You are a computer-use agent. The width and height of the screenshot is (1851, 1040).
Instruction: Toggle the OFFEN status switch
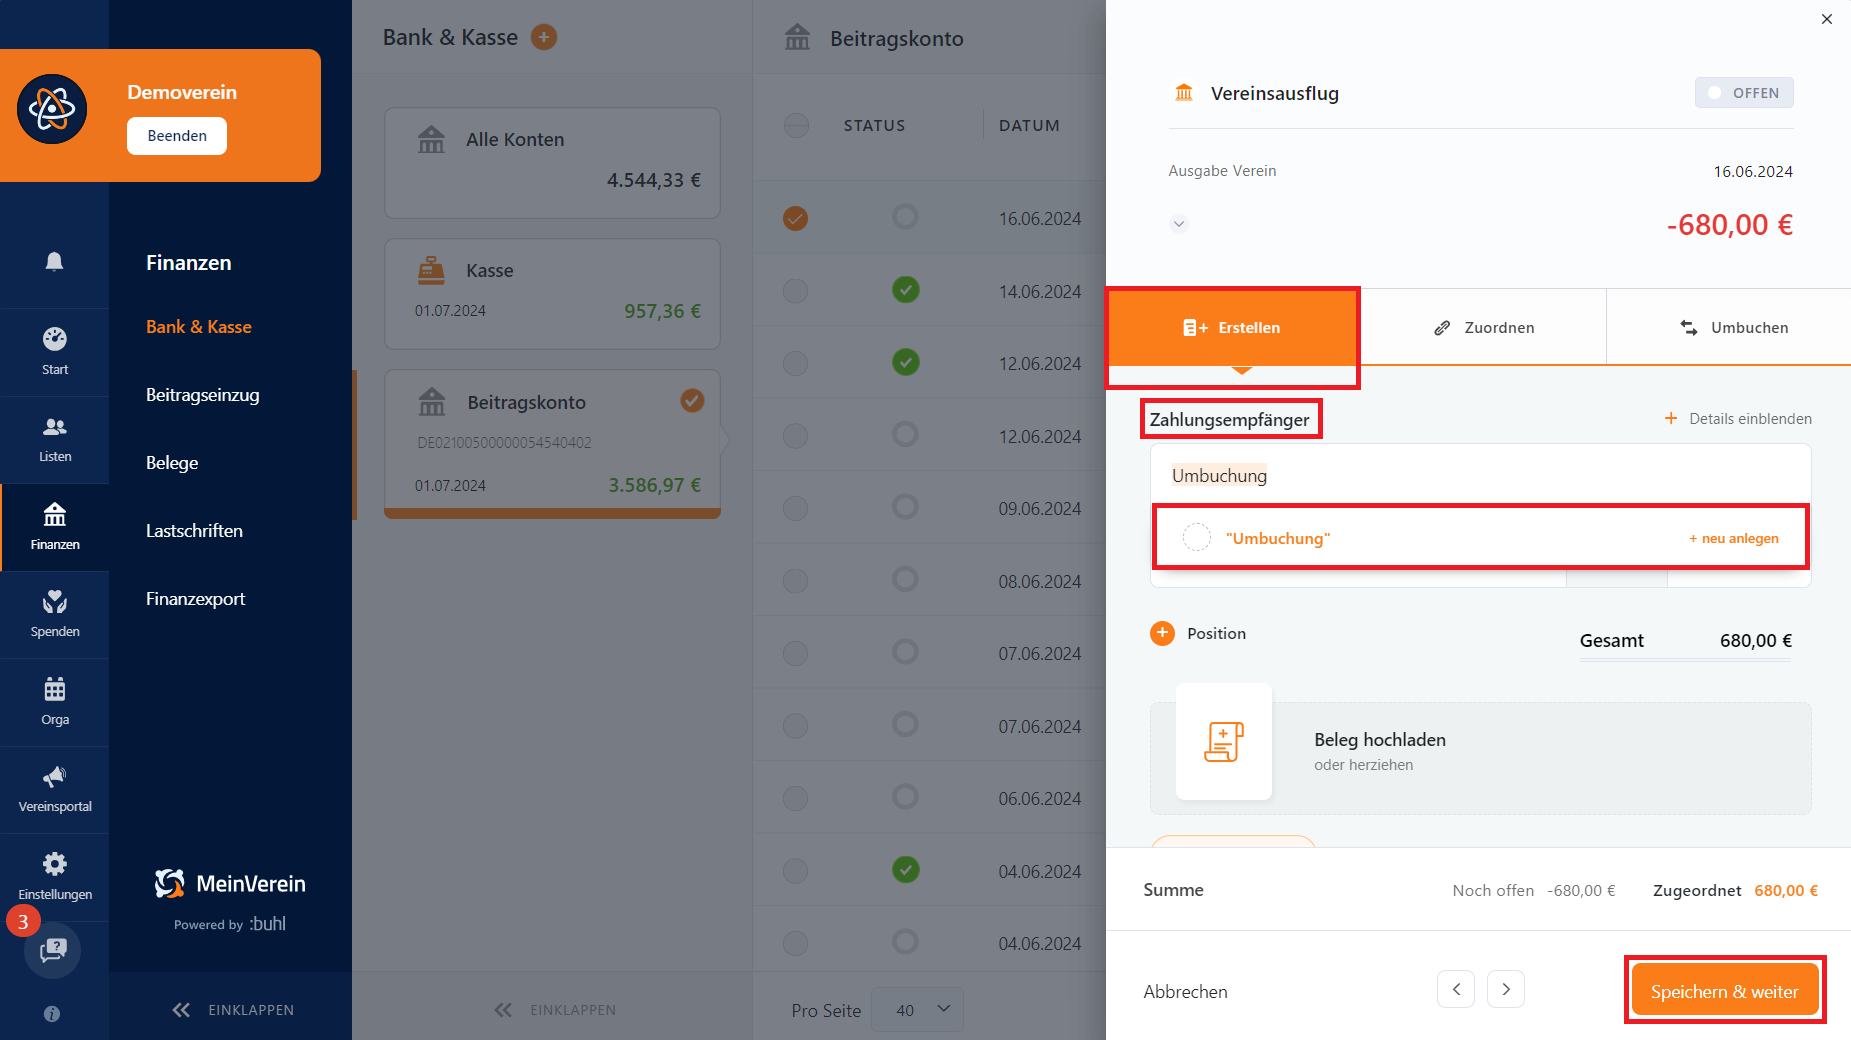tap(1744, 93)
